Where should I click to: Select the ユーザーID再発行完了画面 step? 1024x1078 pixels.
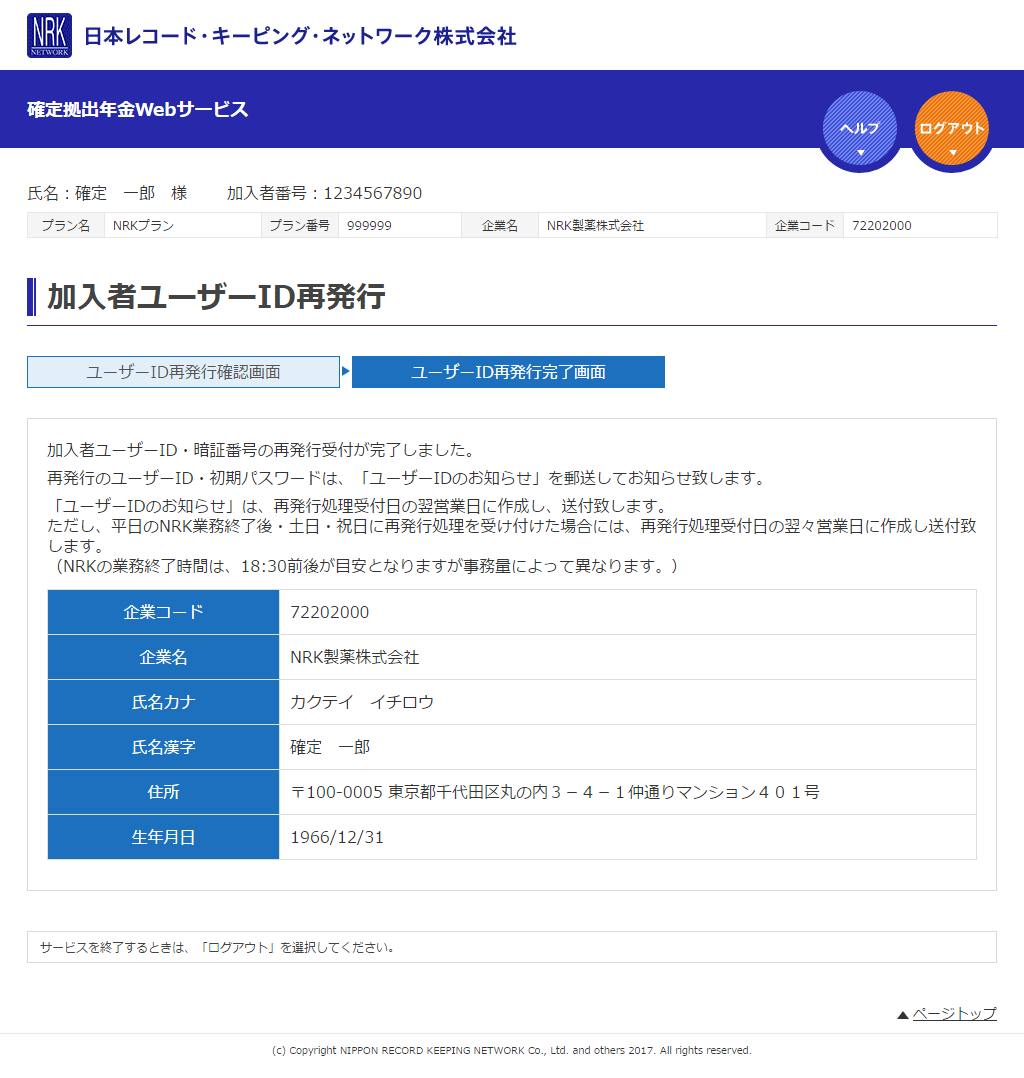[x=508, y=372]
